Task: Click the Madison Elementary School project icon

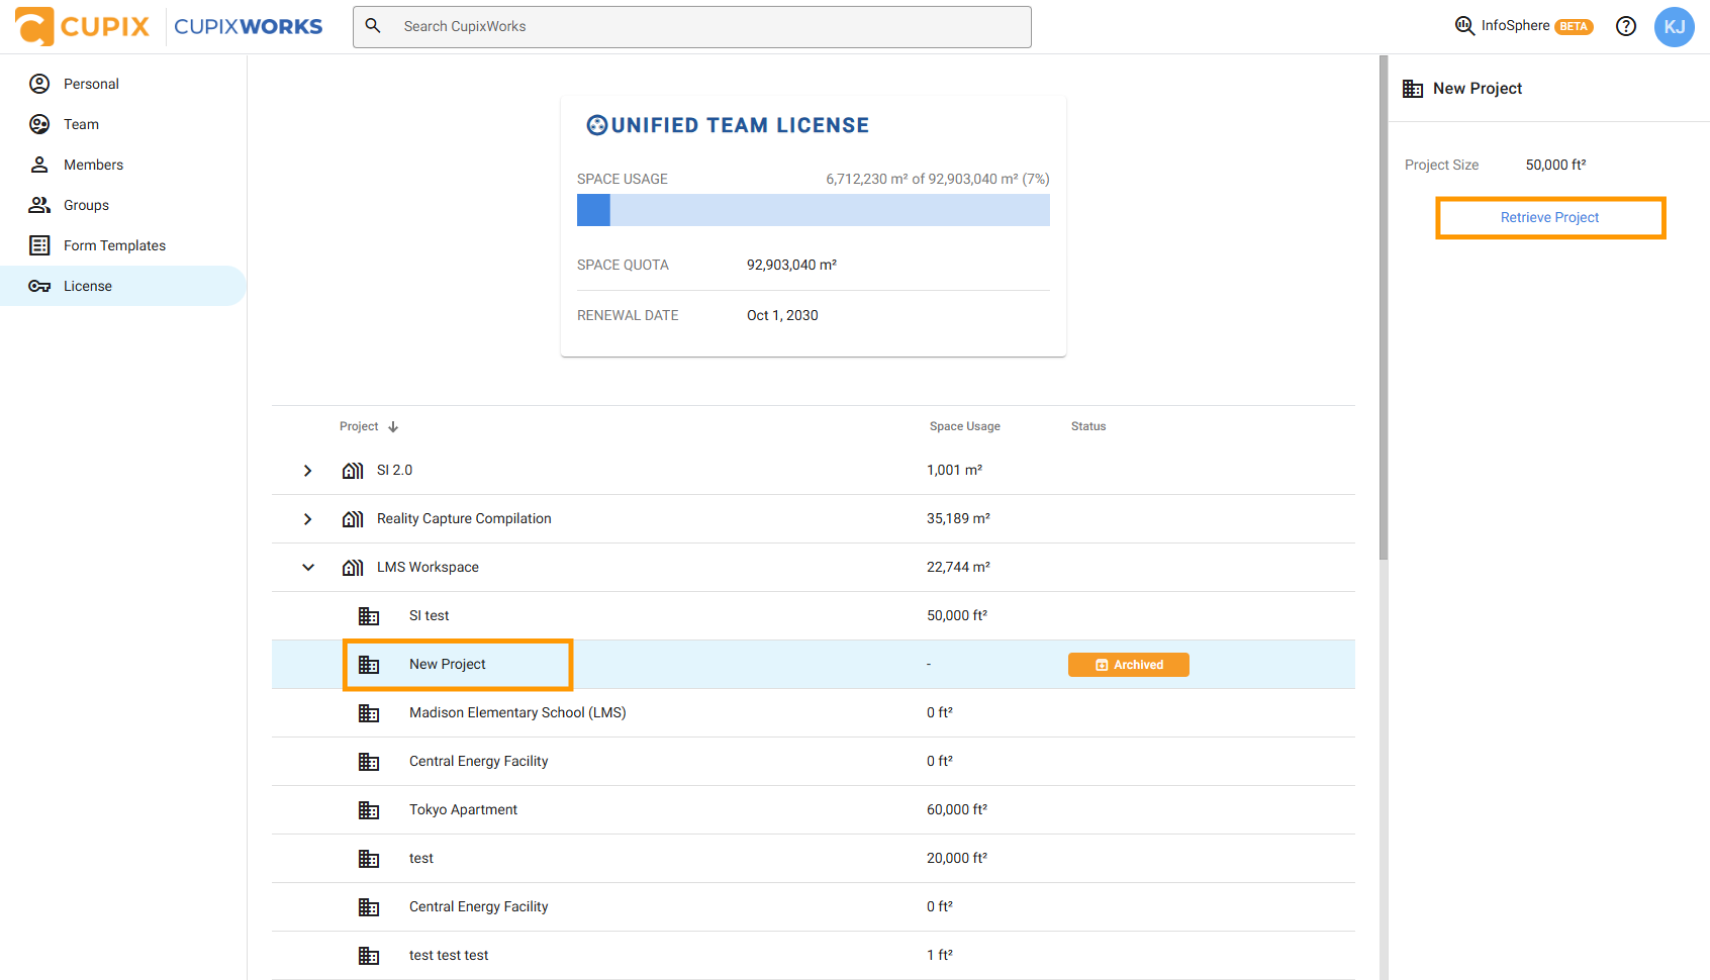Action: pos(369,713)
